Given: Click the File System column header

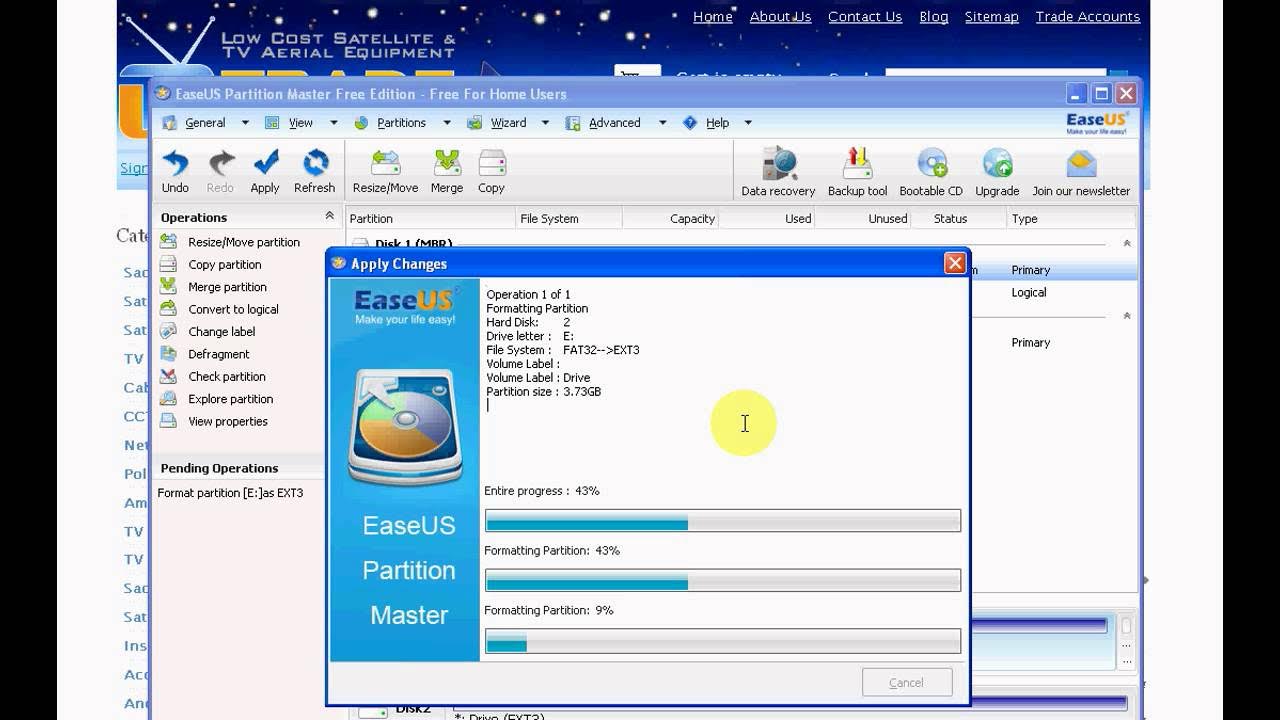Looking at the screenshot, I should tap(569, 218).
